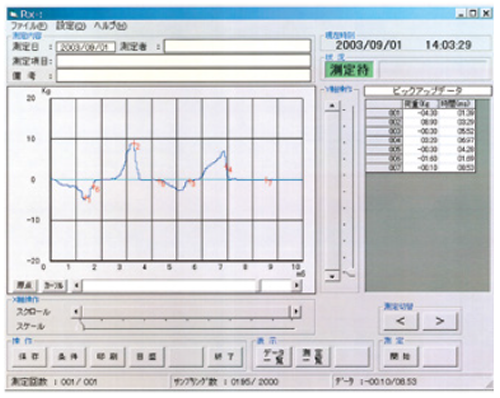Click right arrow of X-axis スクロール bar
The height and width of the screenshot is (398, 500).
(296, 312)
